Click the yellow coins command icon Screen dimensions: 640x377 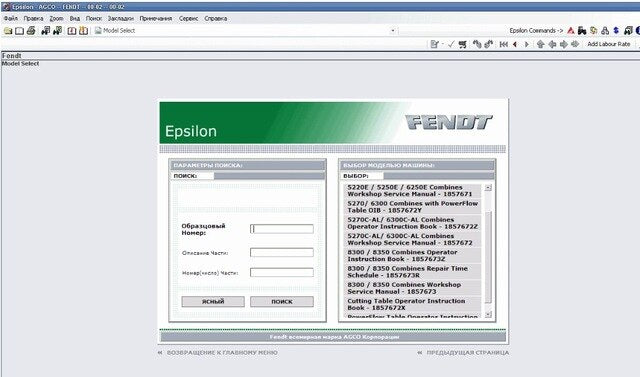[593, 31]
